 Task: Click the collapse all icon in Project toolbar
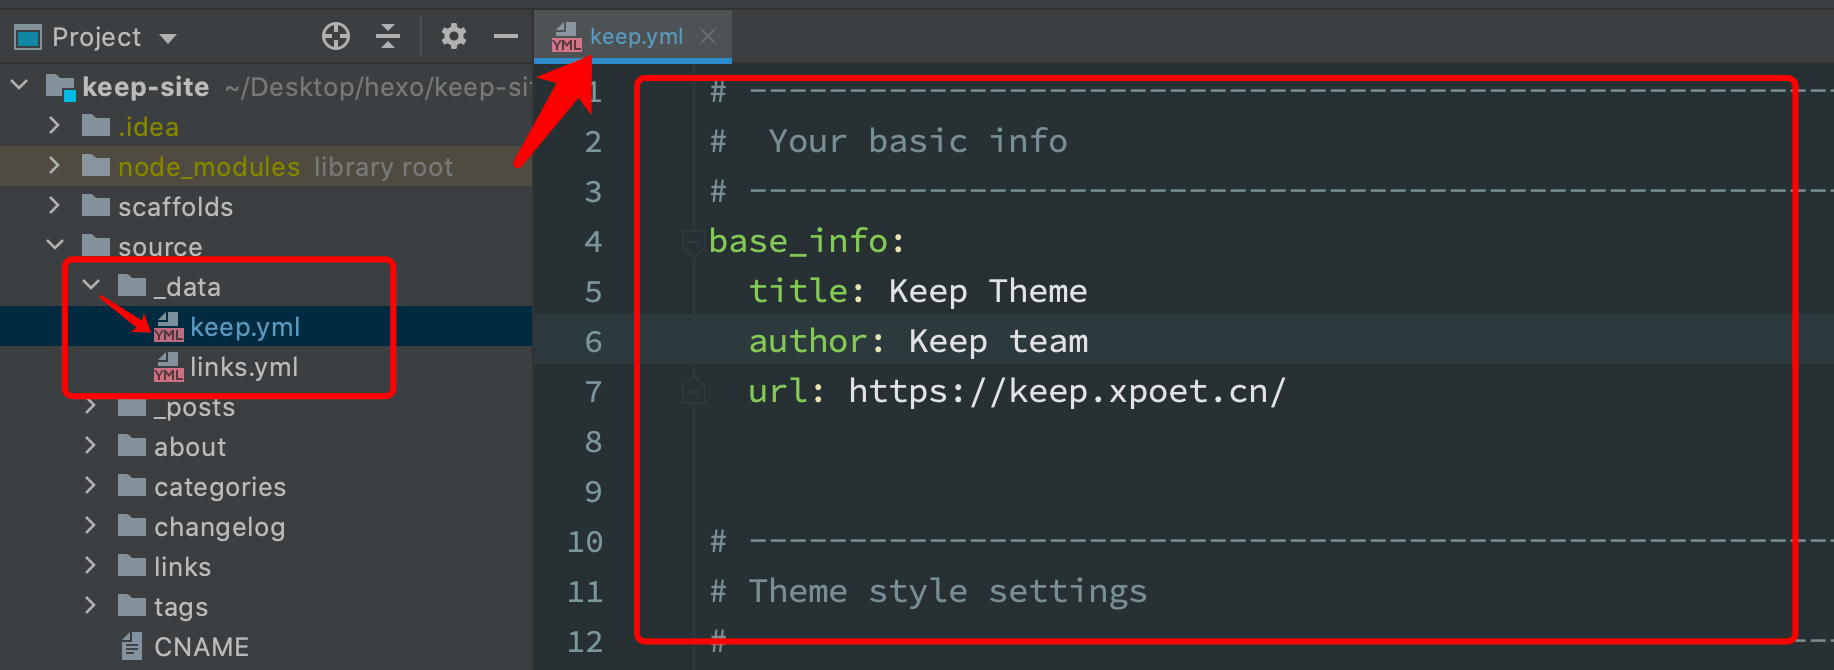(388, 37)
